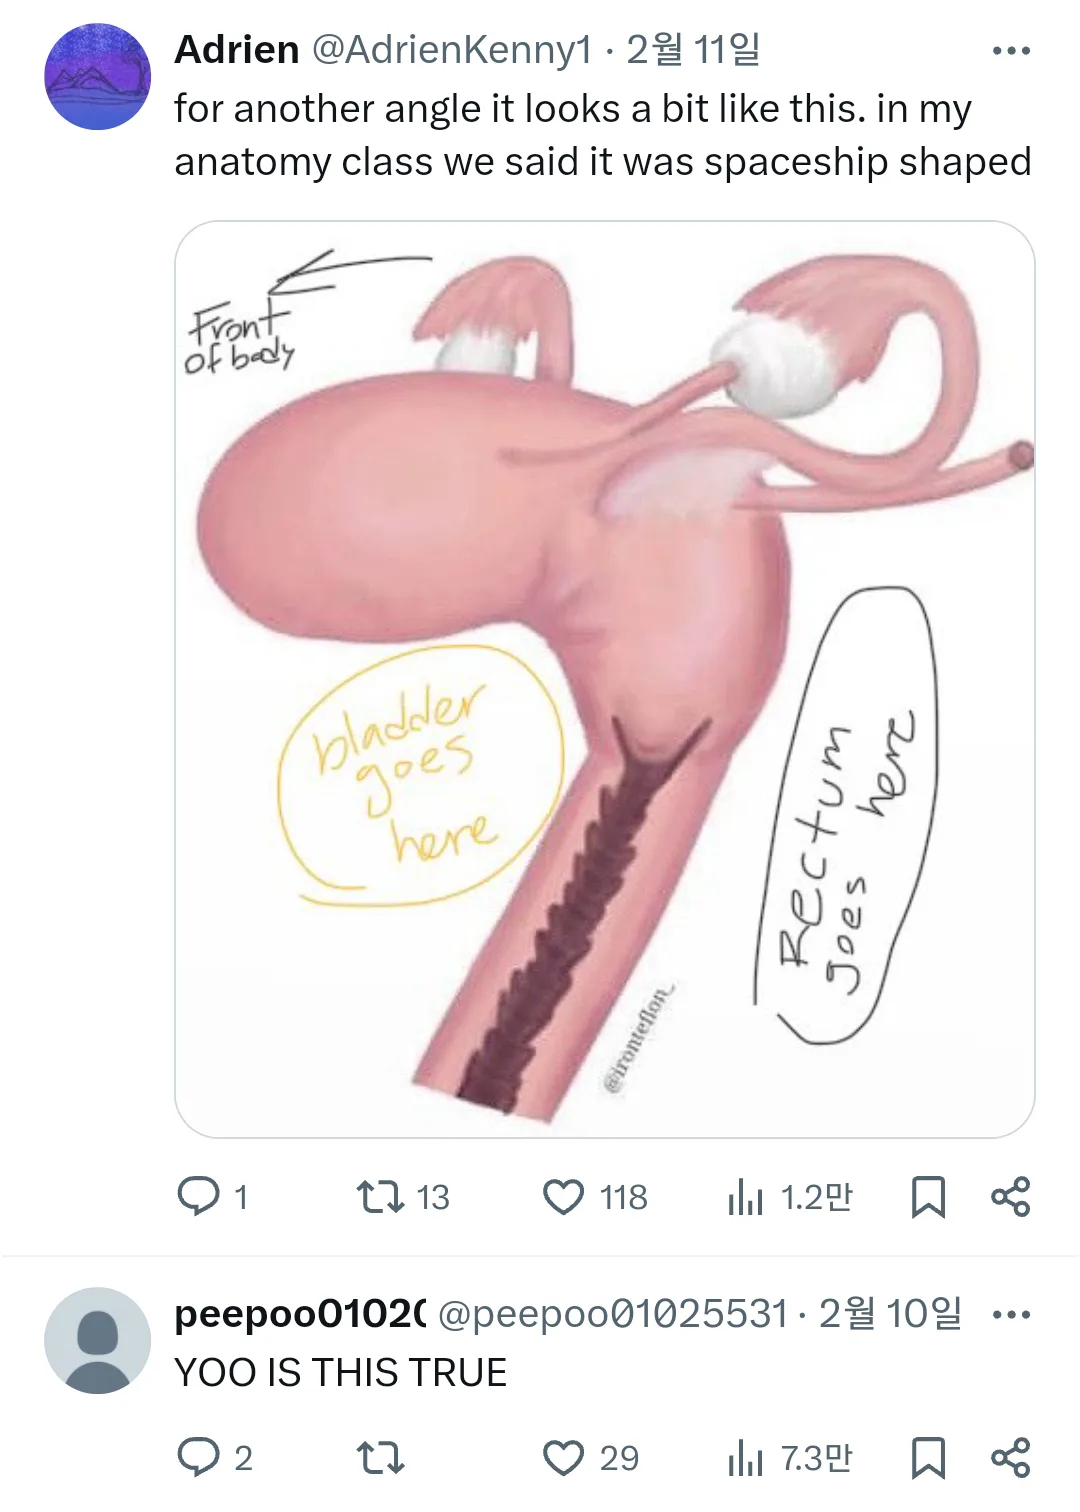Open peepoo's default profile avatar
The width and height of the screenshot is (1080, 1512).
97,1340
